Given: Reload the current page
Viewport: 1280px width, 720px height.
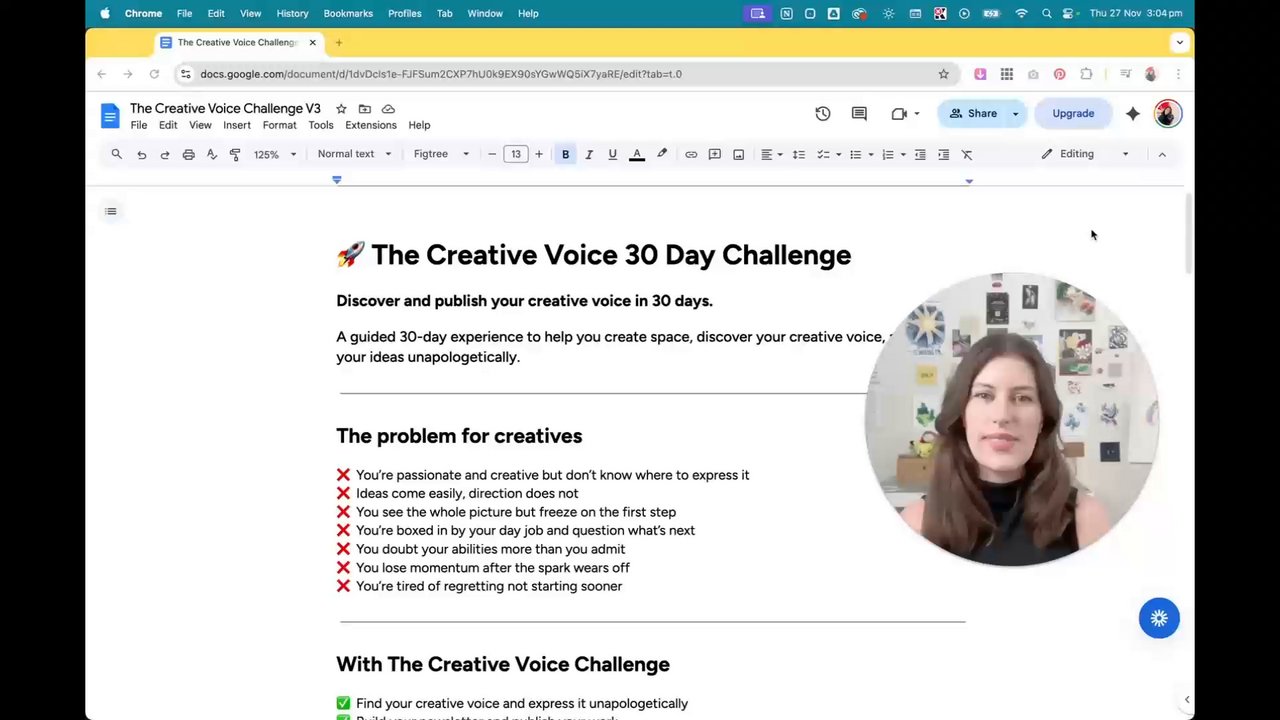Looking at the screenshot, I should click(x=154, y=74).
